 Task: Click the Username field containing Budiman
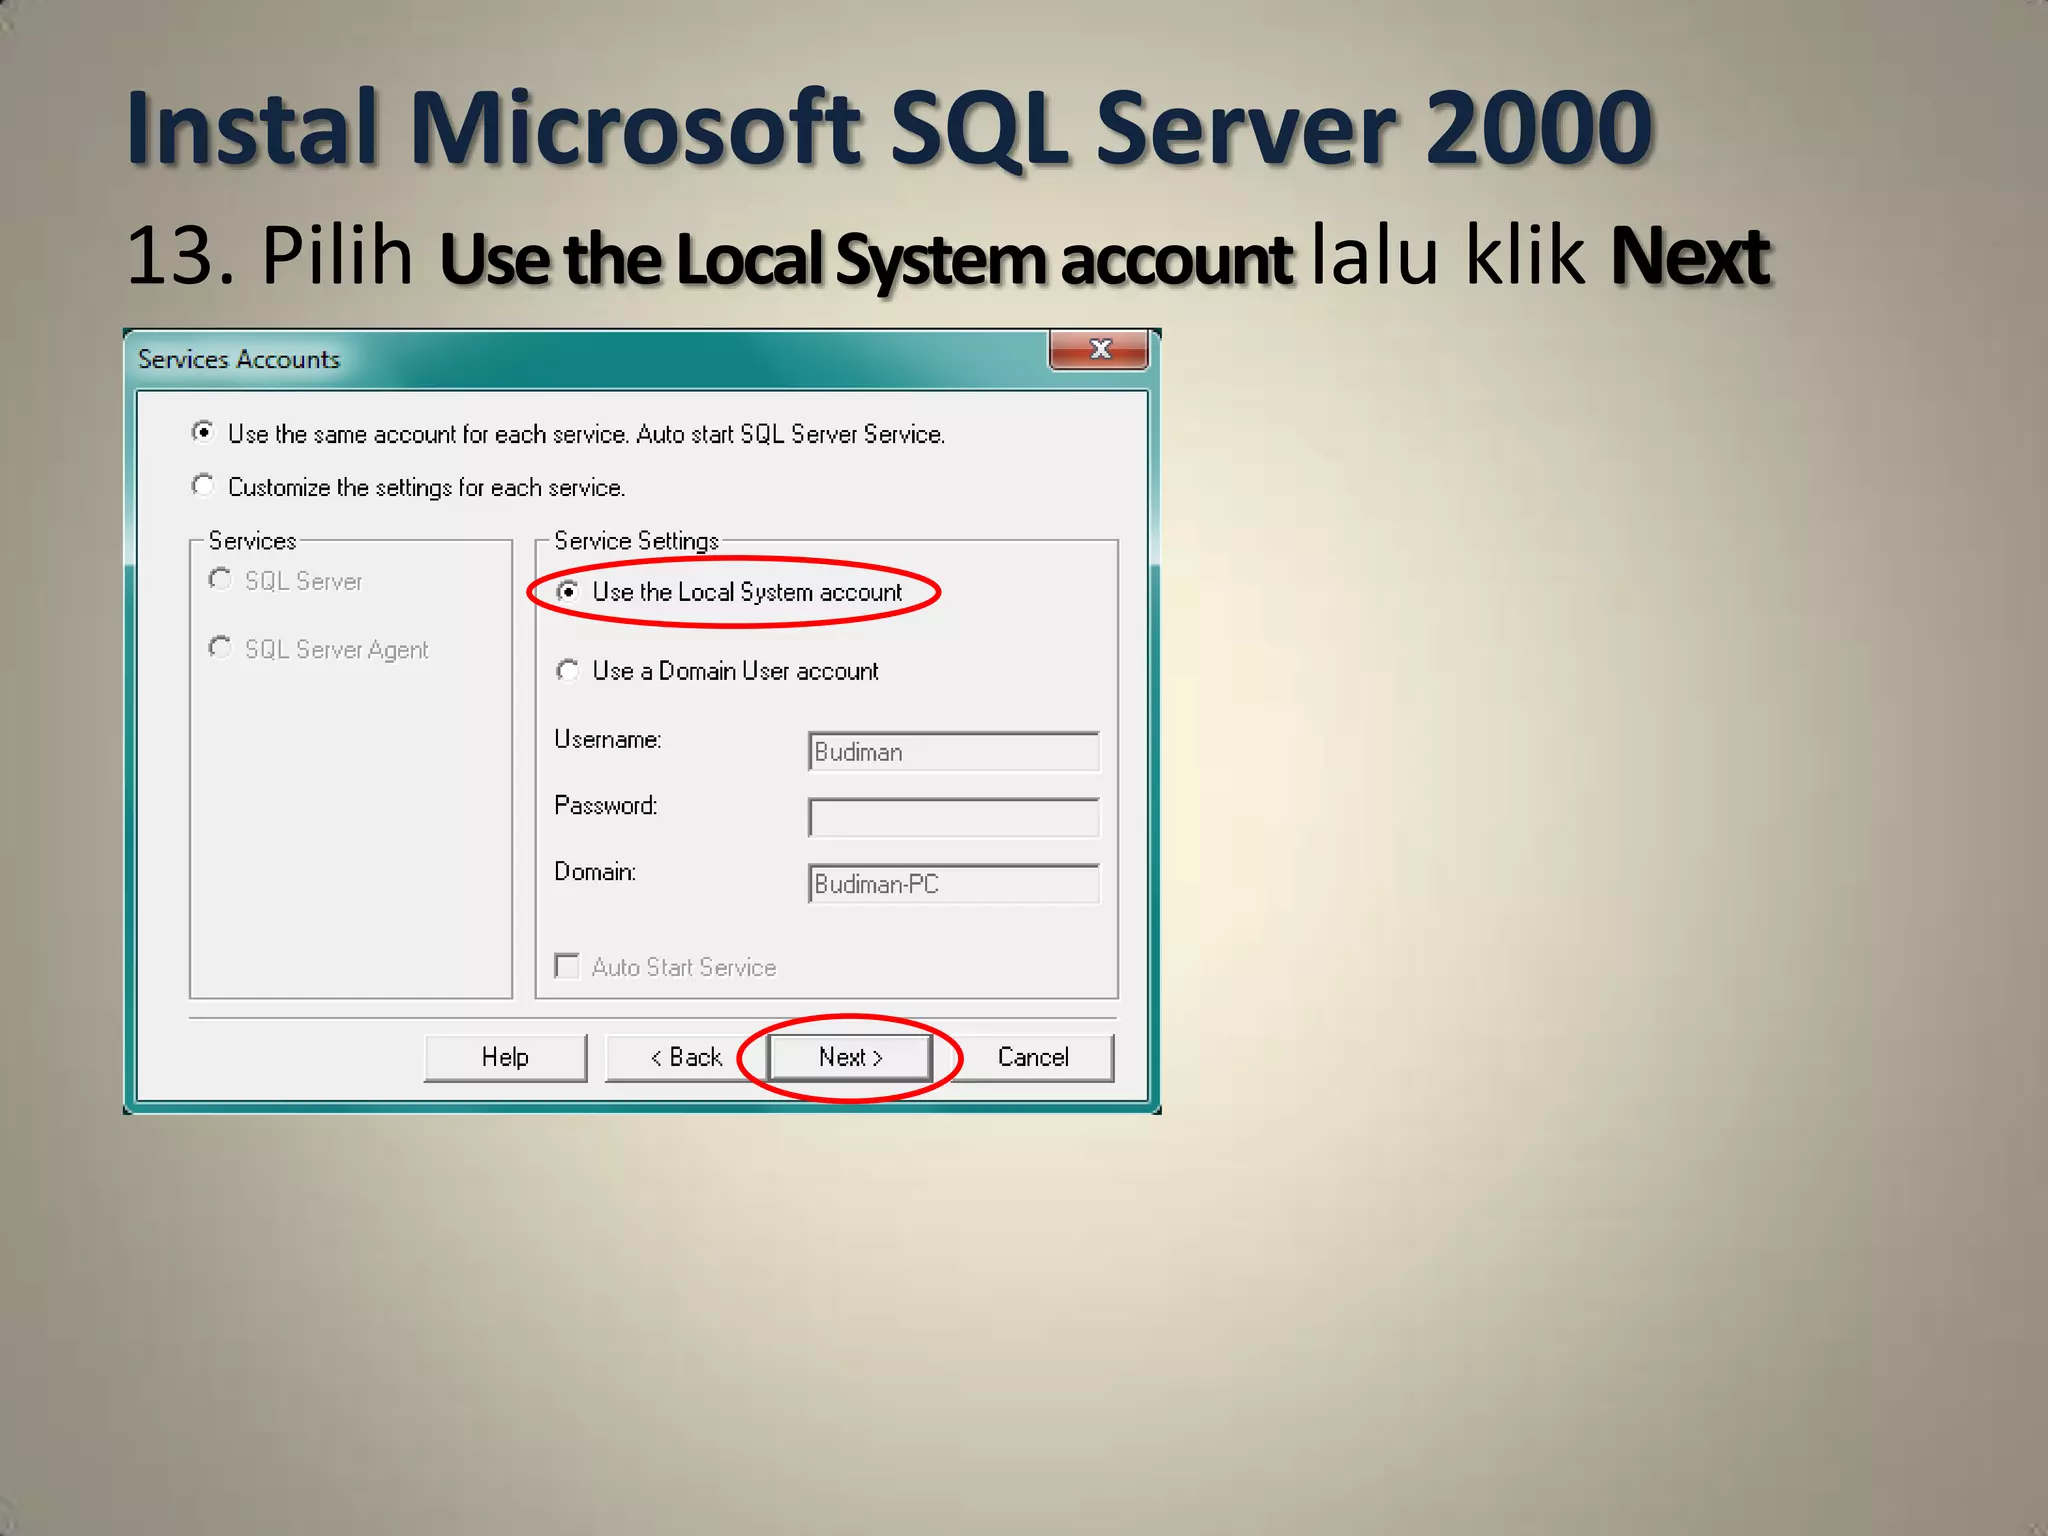[954, 752]
